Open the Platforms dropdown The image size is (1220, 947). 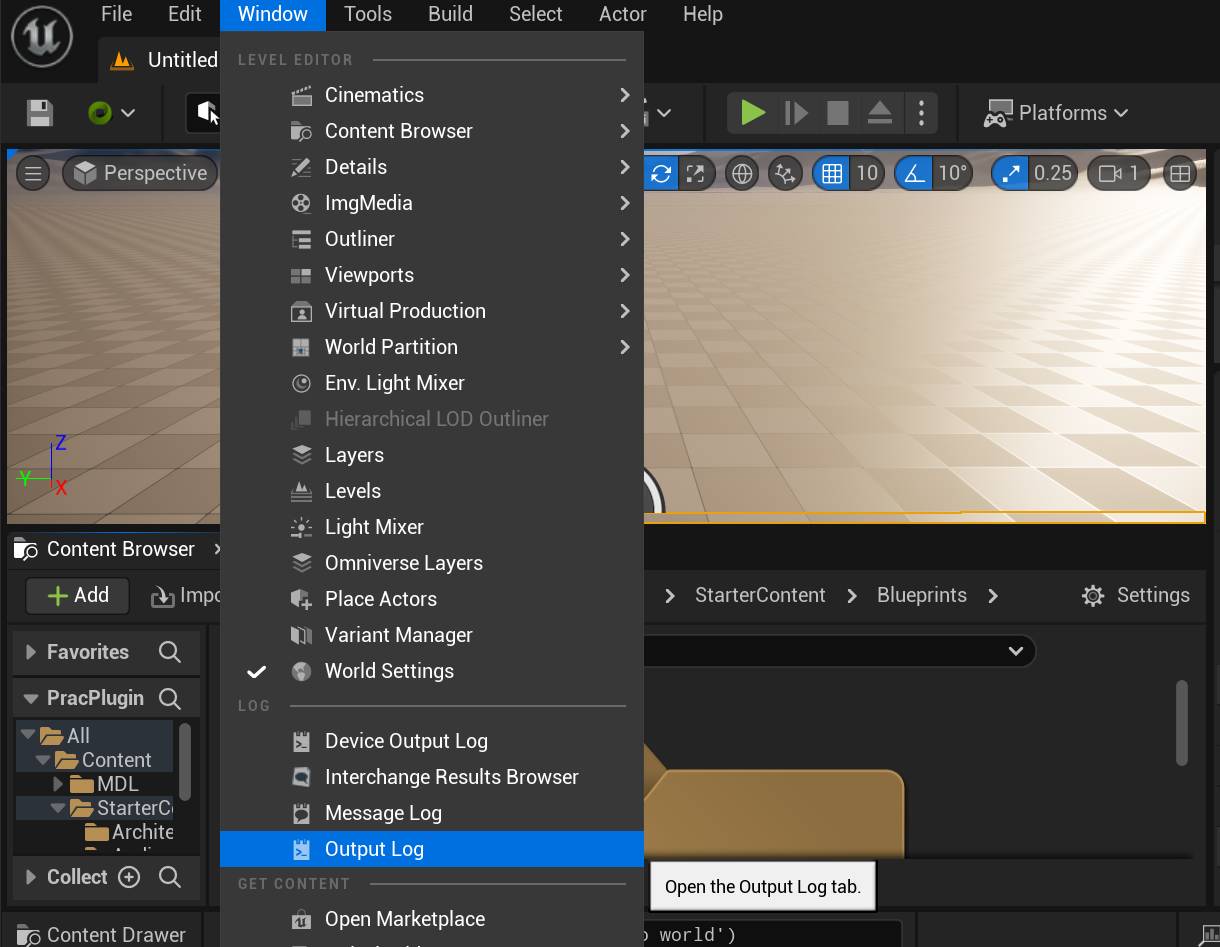(1057, 113)
